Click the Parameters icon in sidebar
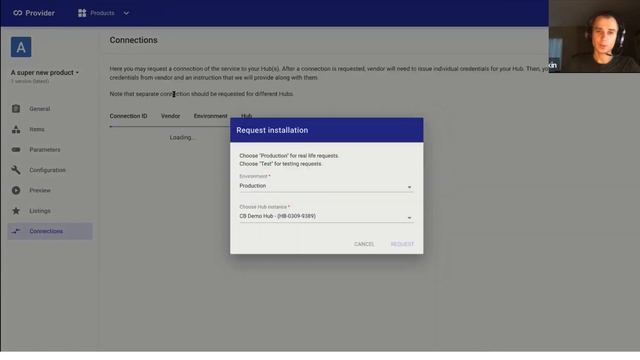 click(x=16, y=150)
